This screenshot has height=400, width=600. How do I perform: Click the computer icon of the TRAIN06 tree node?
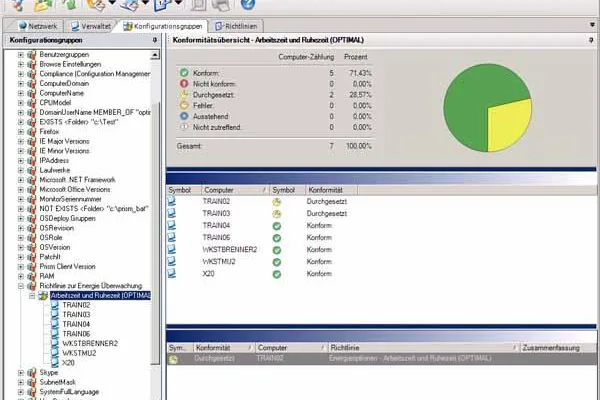[x=55, y=334]
